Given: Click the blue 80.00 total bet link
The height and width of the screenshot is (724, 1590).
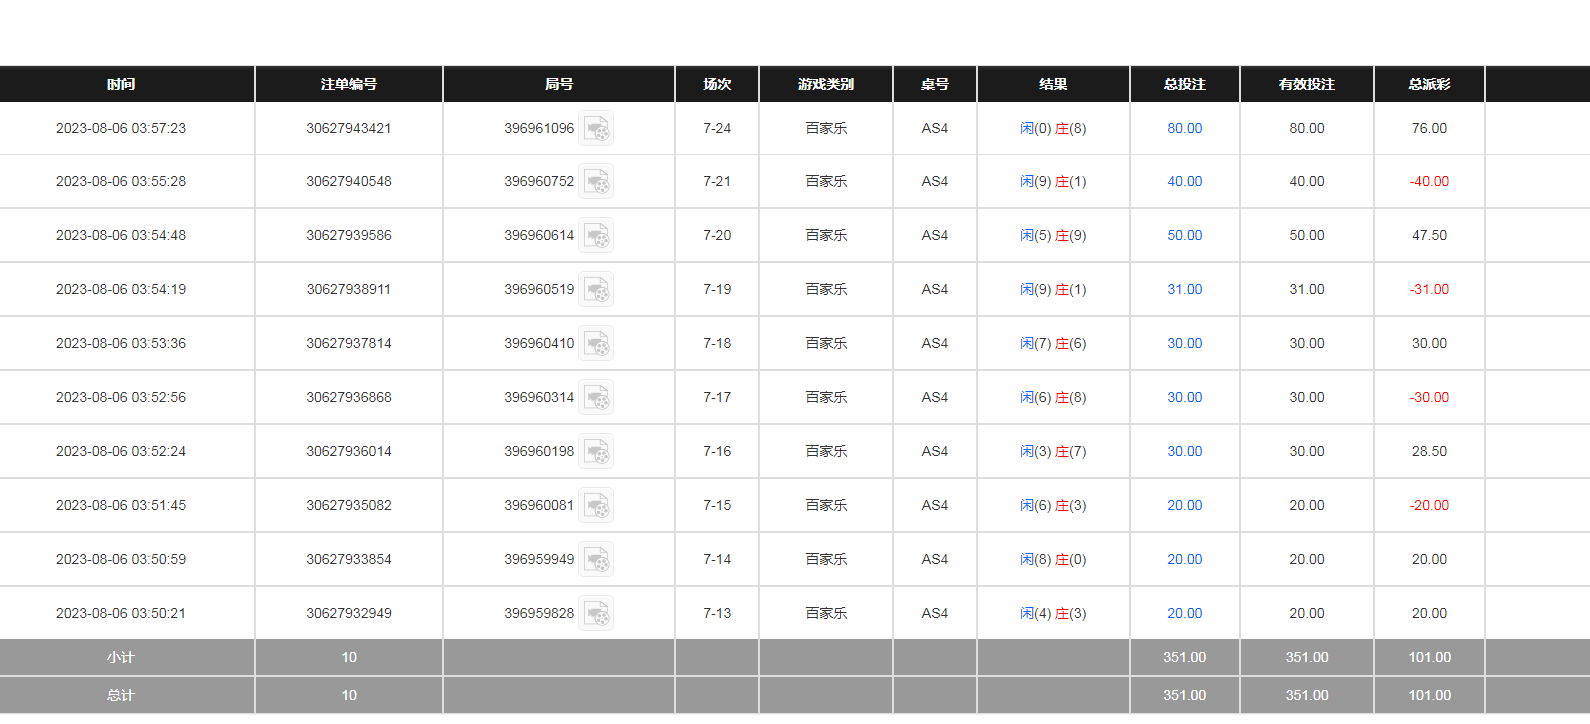Looking at the screenshot, I should tap(1184, 128).
